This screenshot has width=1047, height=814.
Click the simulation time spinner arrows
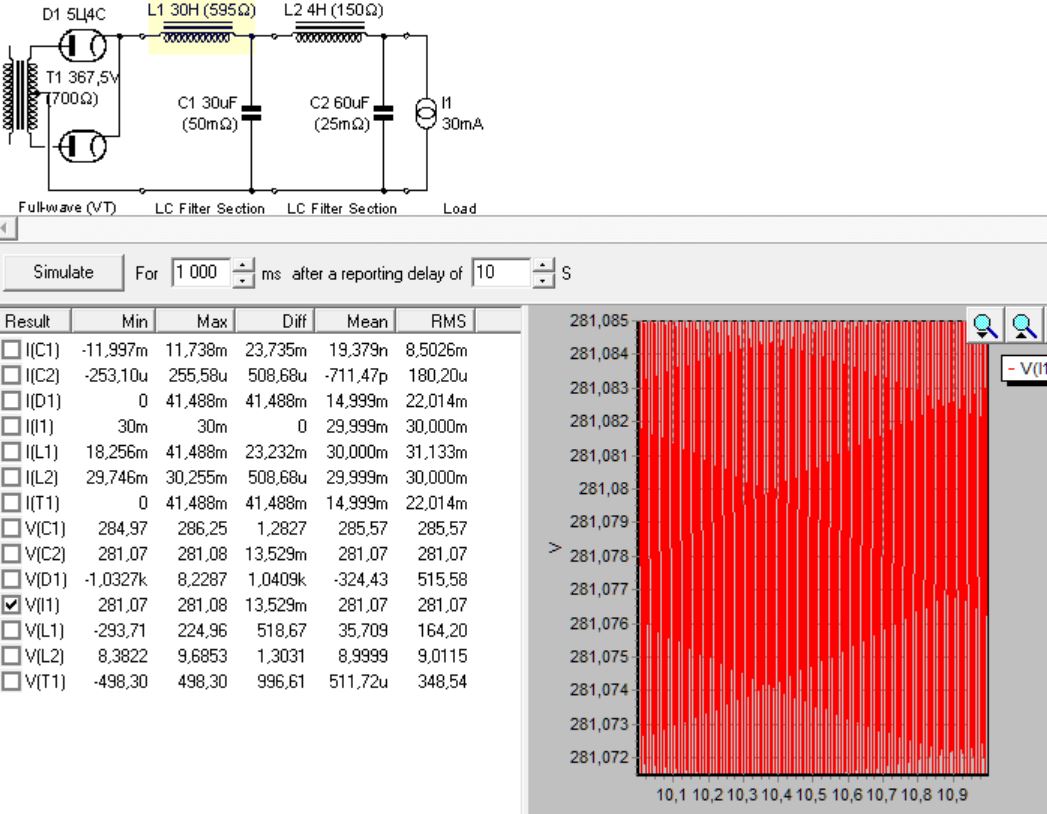[x=243, y=272]
